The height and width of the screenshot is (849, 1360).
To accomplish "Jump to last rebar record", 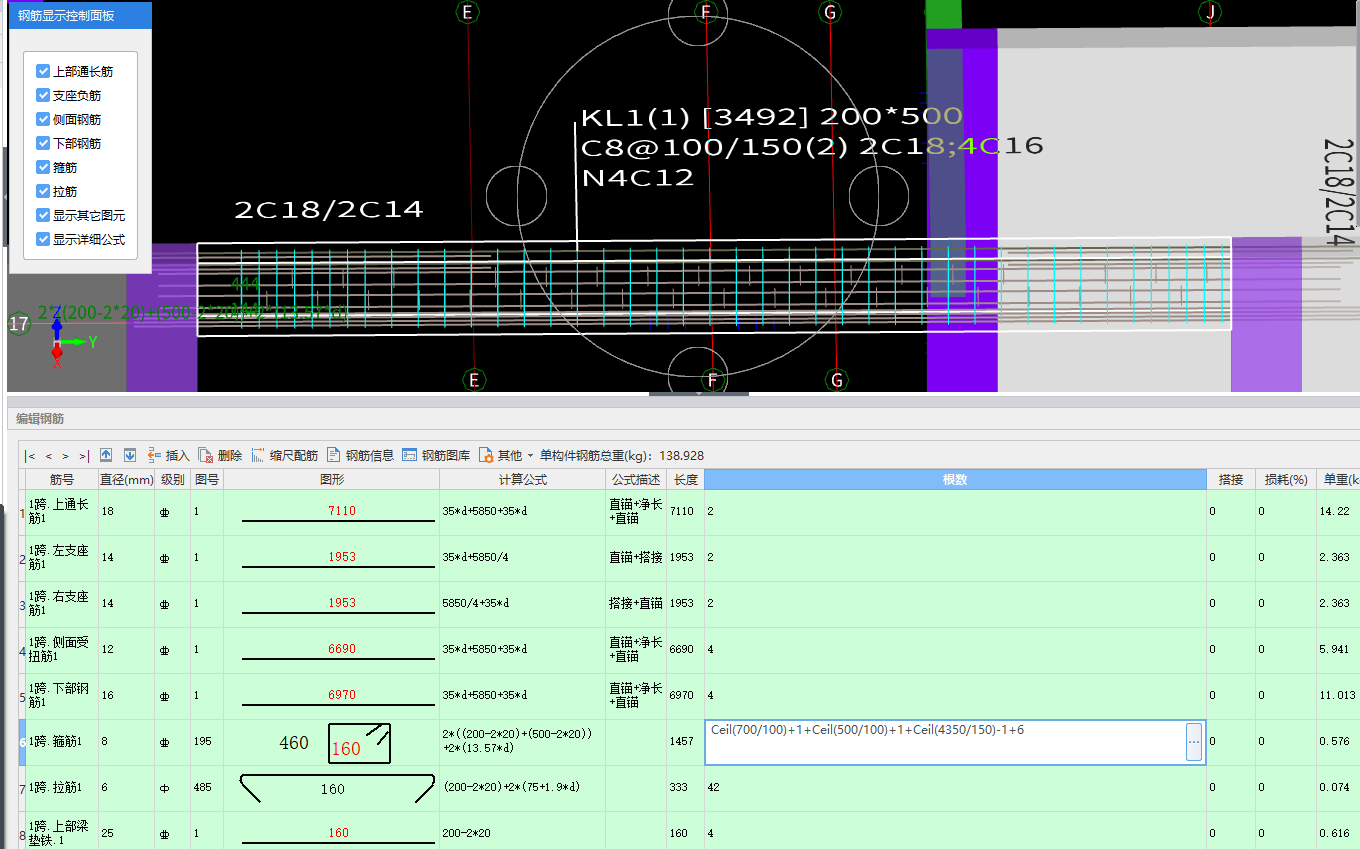I will click(84, 455).
